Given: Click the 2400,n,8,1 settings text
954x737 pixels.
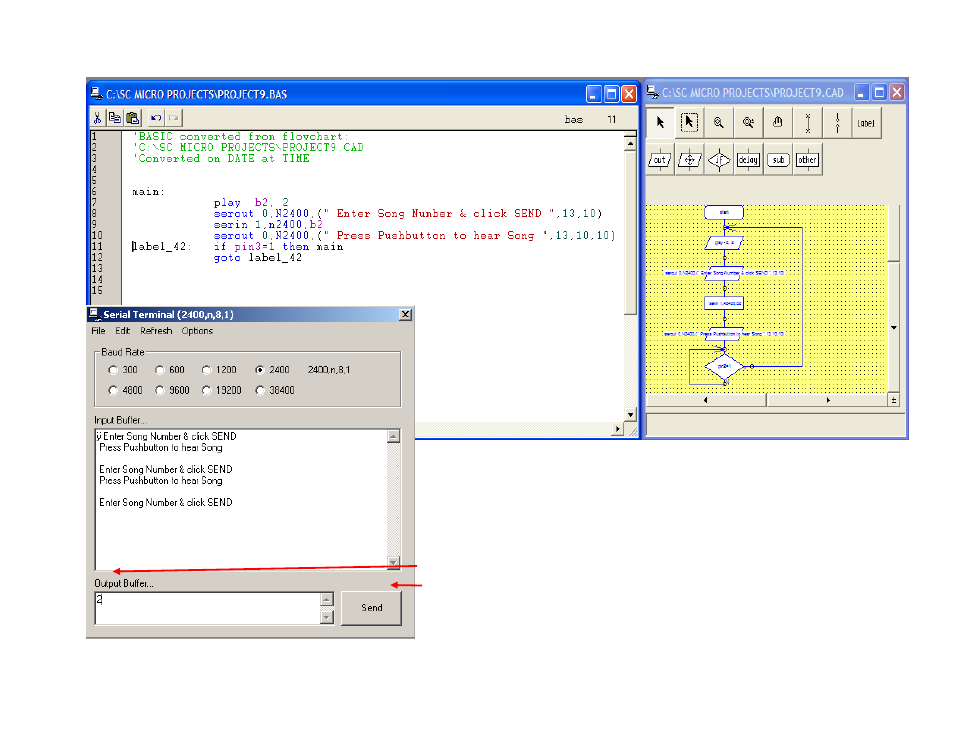Looking at the screenshot, I should 329,370.
